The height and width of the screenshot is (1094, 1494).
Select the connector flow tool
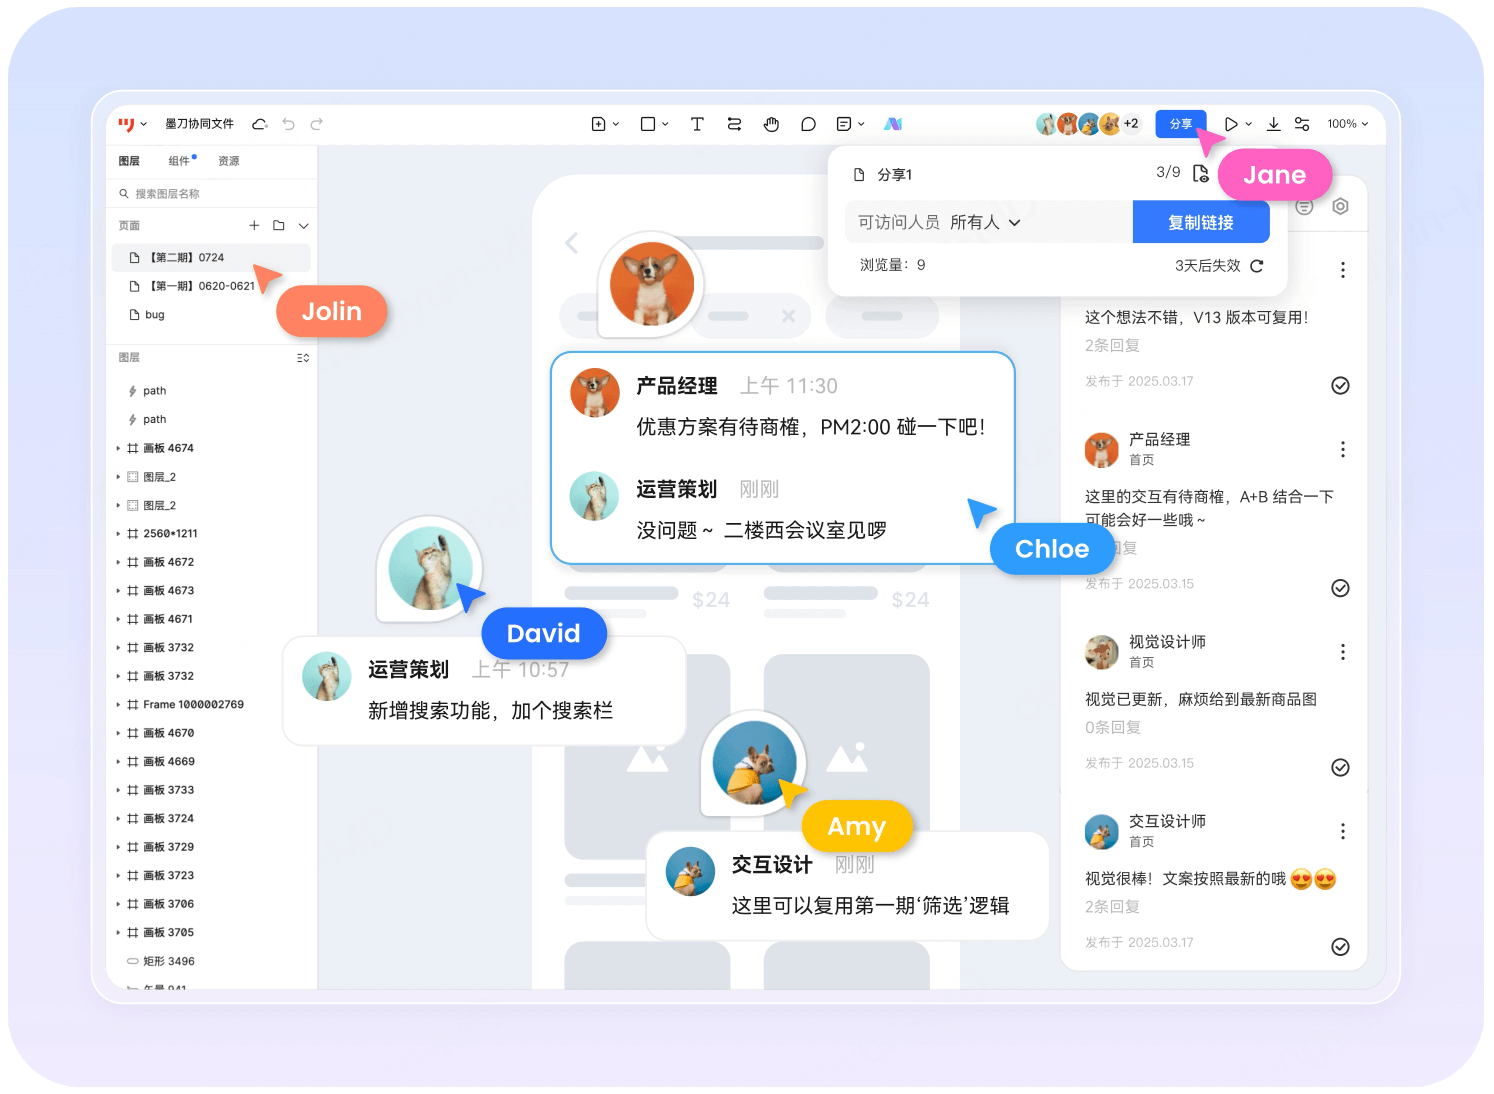coord(734,124)
